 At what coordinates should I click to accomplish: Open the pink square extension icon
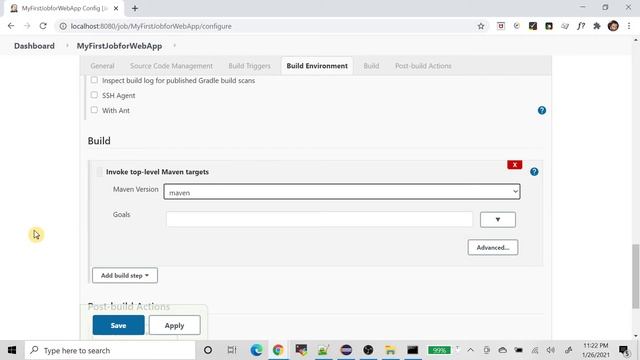pos(501,26)
